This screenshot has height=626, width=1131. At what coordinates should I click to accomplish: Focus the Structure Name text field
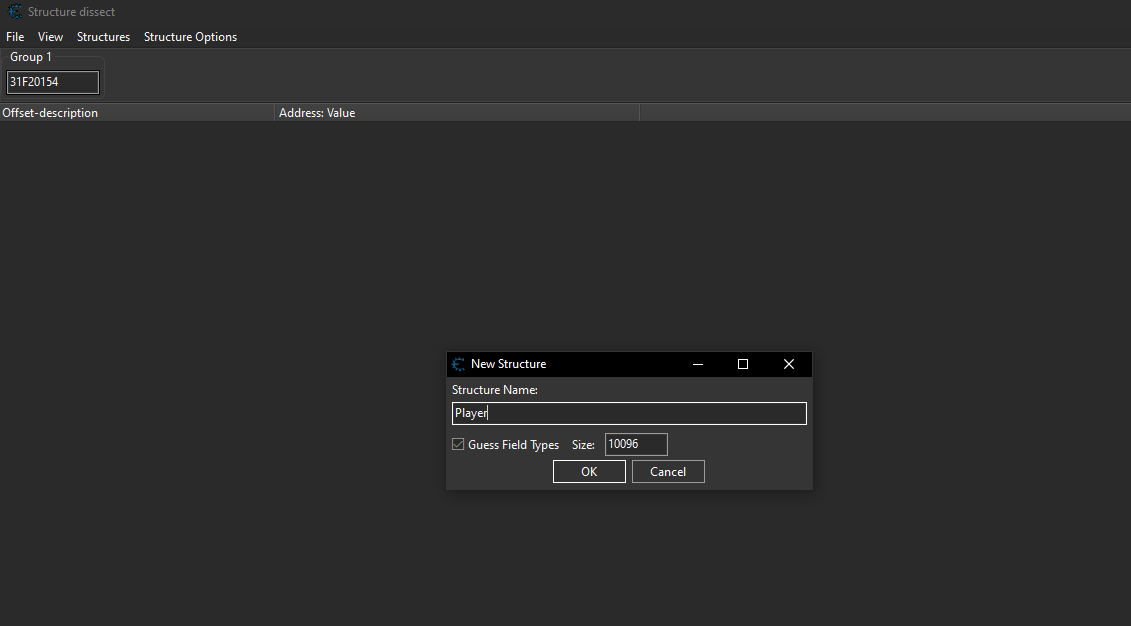(x=629, y=414)
